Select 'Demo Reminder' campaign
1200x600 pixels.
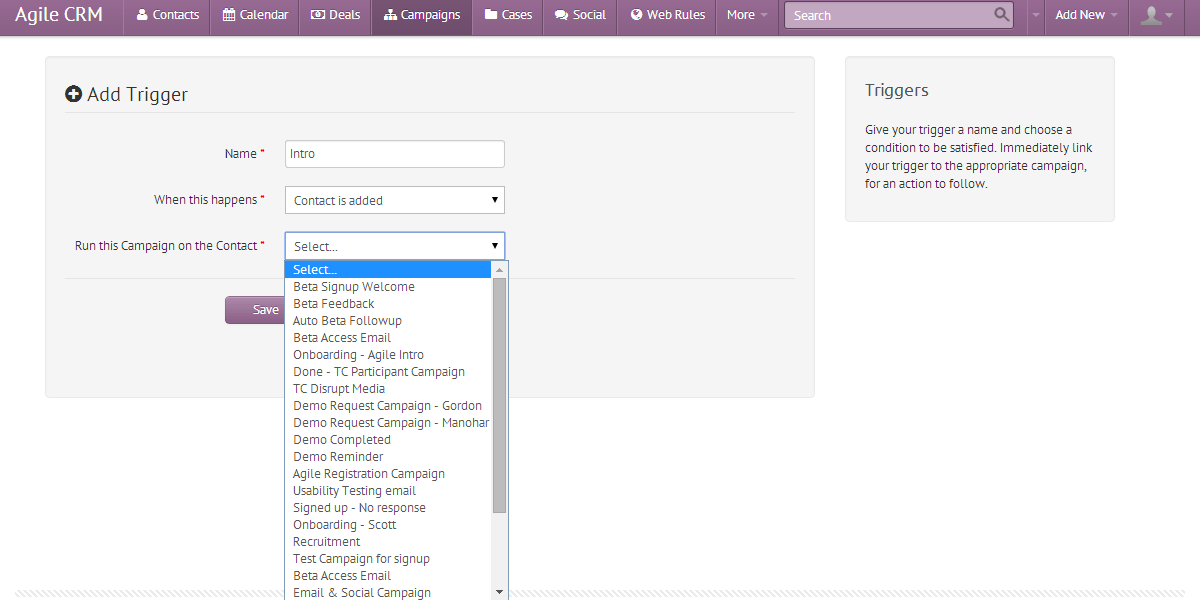[388, 457]
